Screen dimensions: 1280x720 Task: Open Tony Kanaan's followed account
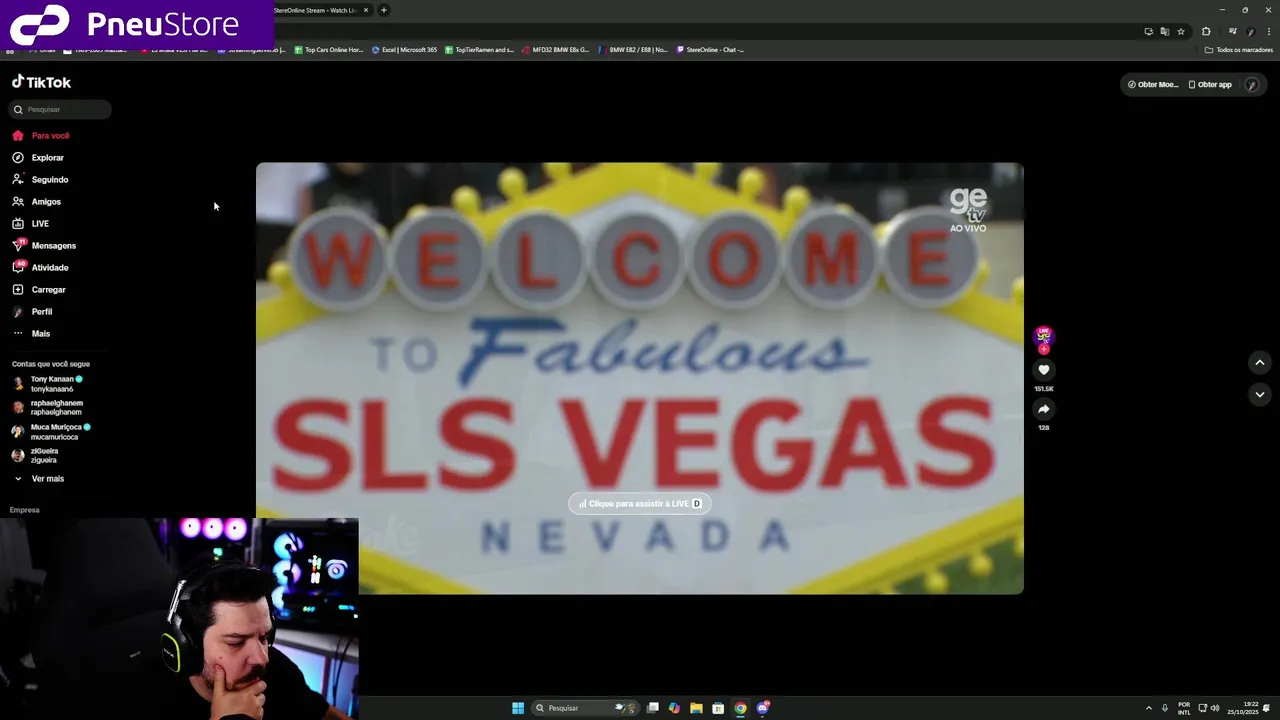pyautogui.click(x=48, y=383)
